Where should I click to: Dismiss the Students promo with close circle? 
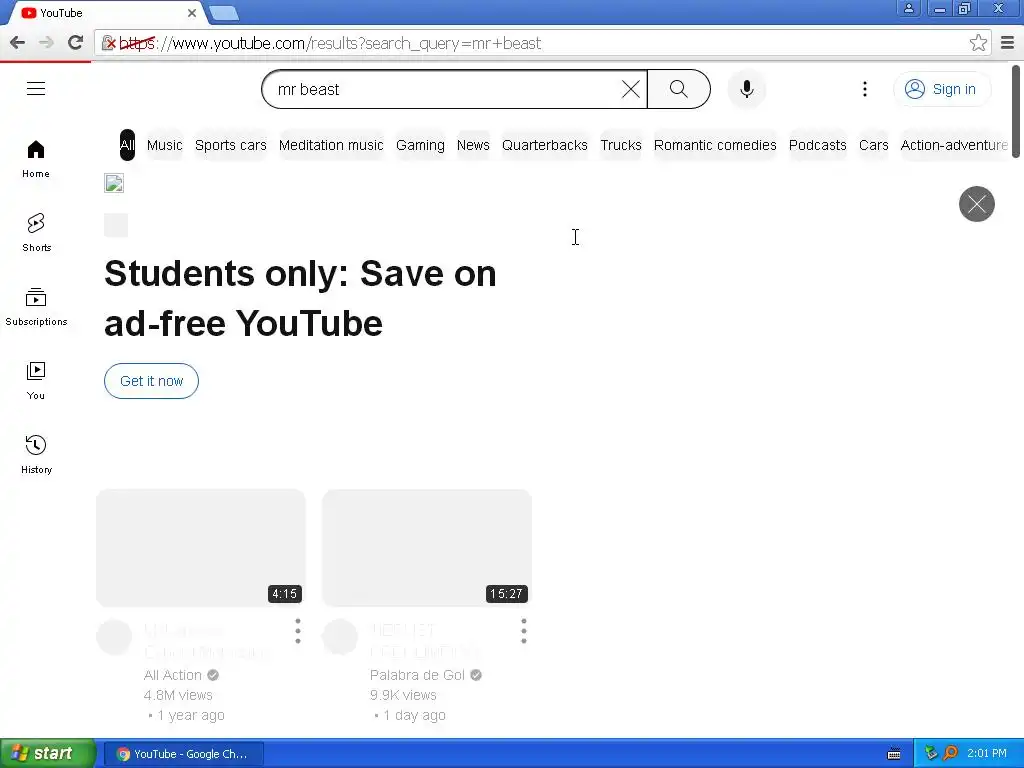click(976, 204)
